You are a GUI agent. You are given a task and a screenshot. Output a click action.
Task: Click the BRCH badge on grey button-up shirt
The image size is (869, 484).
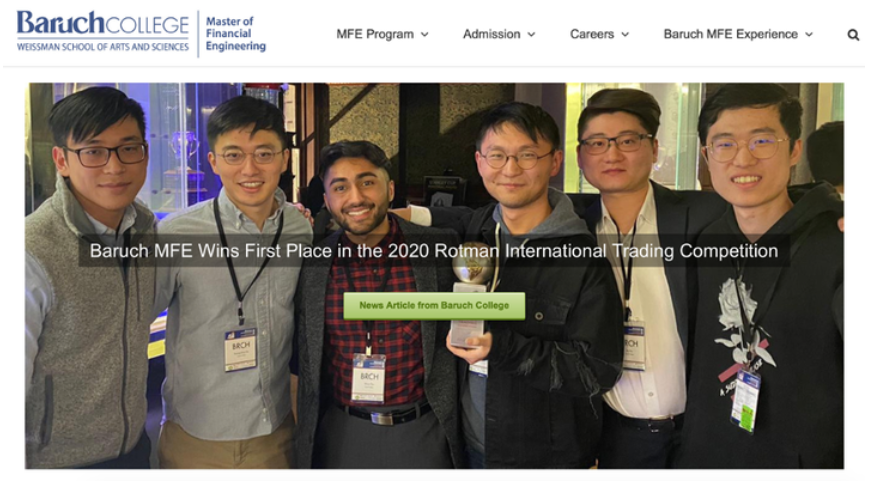click(x=241, y=349)
